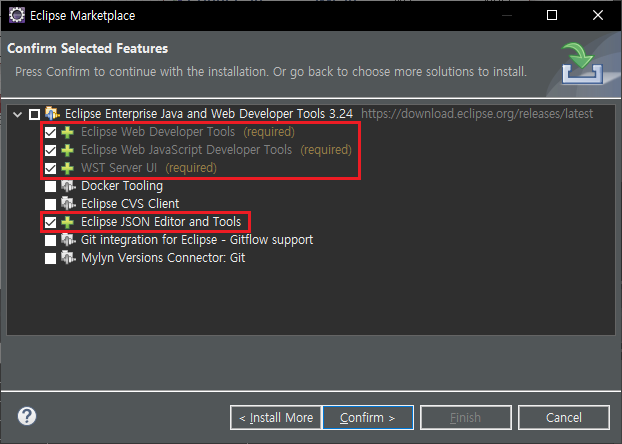Select the Eclipse Enterprise Java and Web Developer Tools row
Viewport: 622px width, 444px height.
[x=209, y=114]
